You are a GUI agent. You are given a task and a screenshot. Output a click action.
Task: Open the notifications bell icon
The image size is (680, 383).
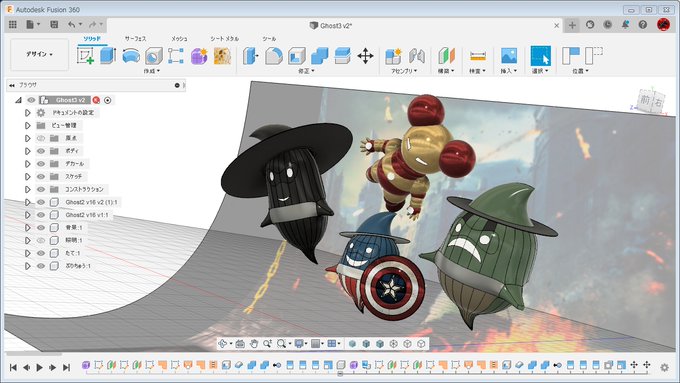click(625, 25)
